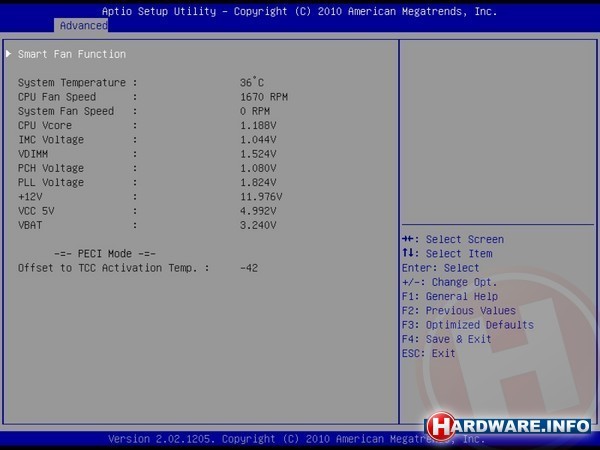Select the CPU Fan Speed value
Image resolution: width=600 pixels, height=450 pixels.
[x=264, y=97]
